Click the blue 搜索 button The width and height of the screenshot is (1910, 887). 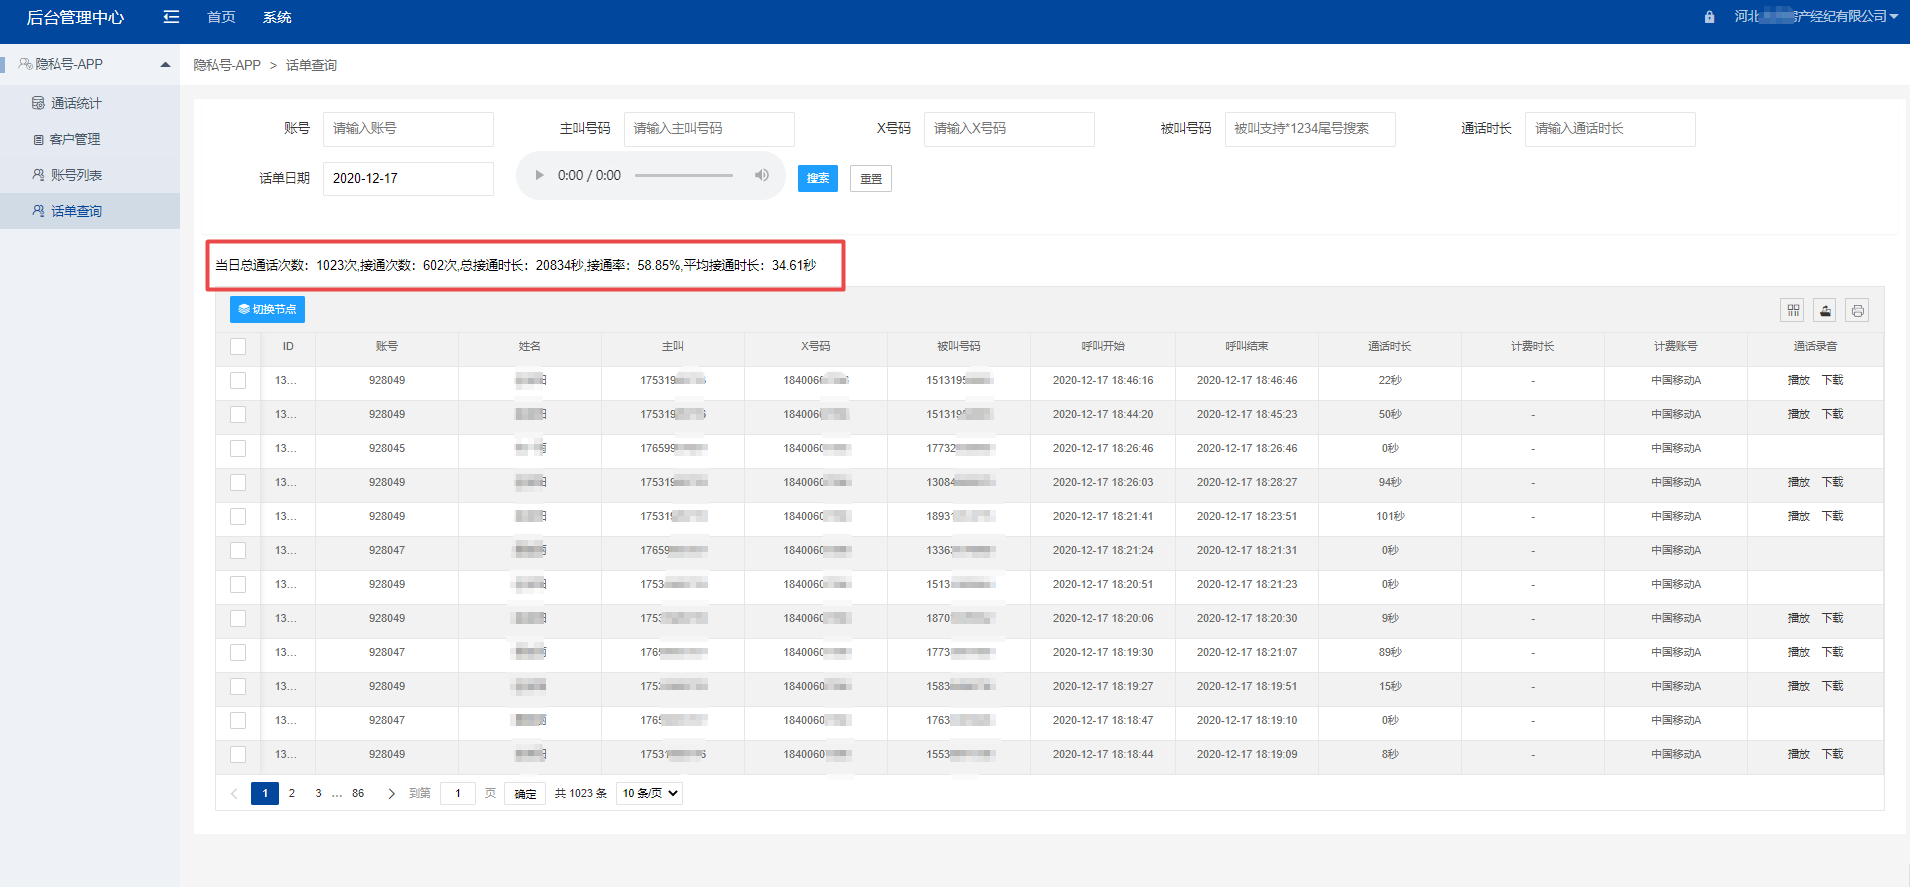coord(817,179)
